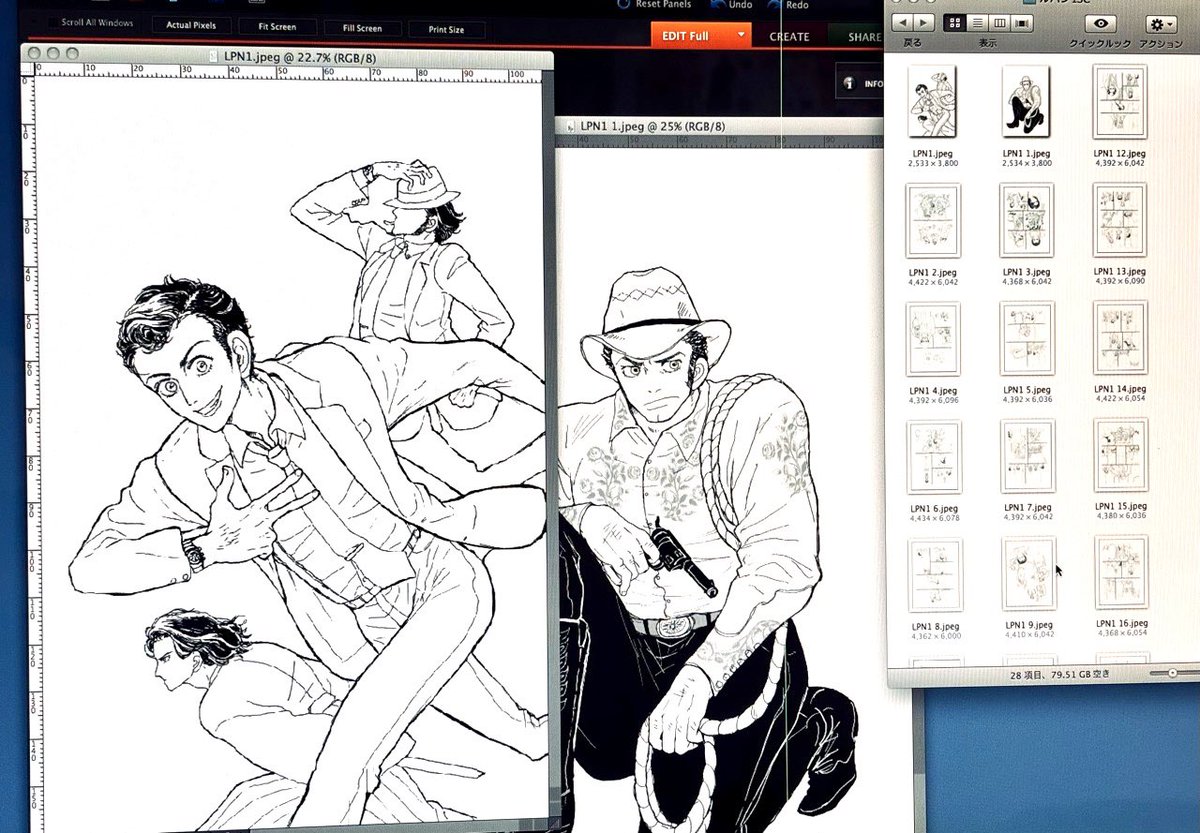Switch Finder to list view
Image resolution: width=1200 pixels, height=833 pixels.
pyautogui.click(x=977, y=22)
